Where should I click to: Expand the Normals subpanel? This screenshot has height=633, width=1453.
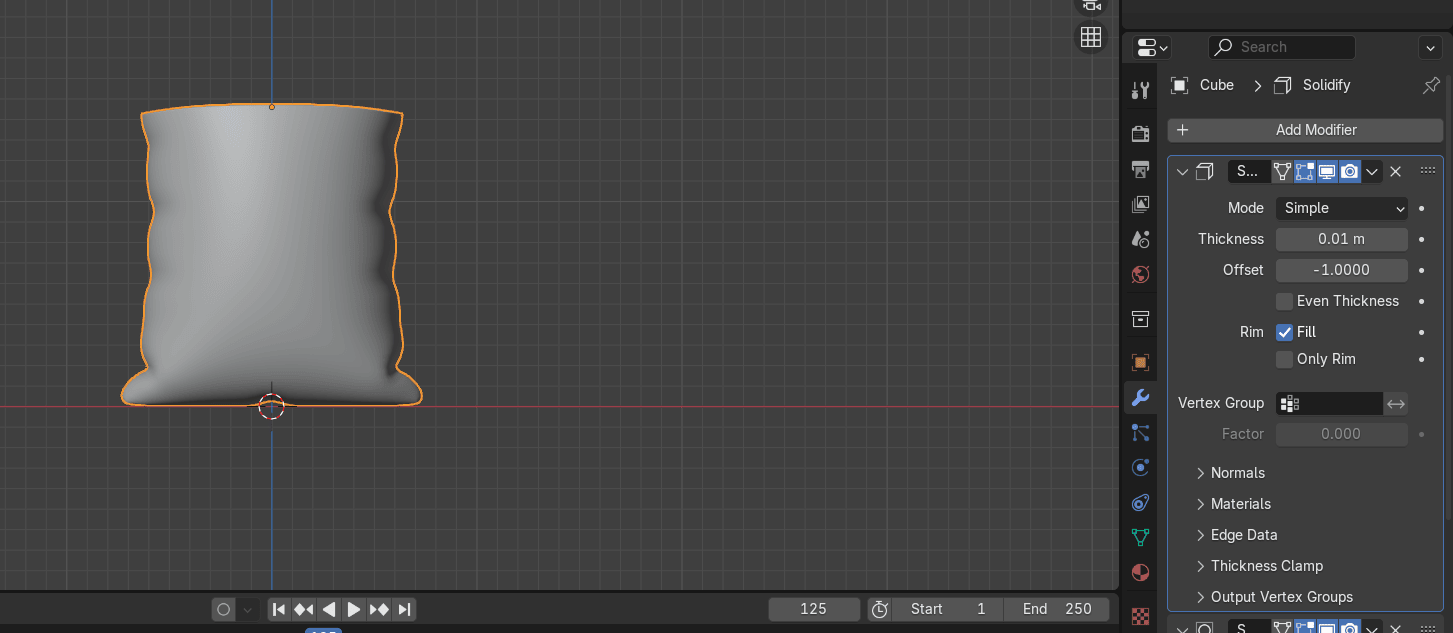click(x=1237, y=473)
